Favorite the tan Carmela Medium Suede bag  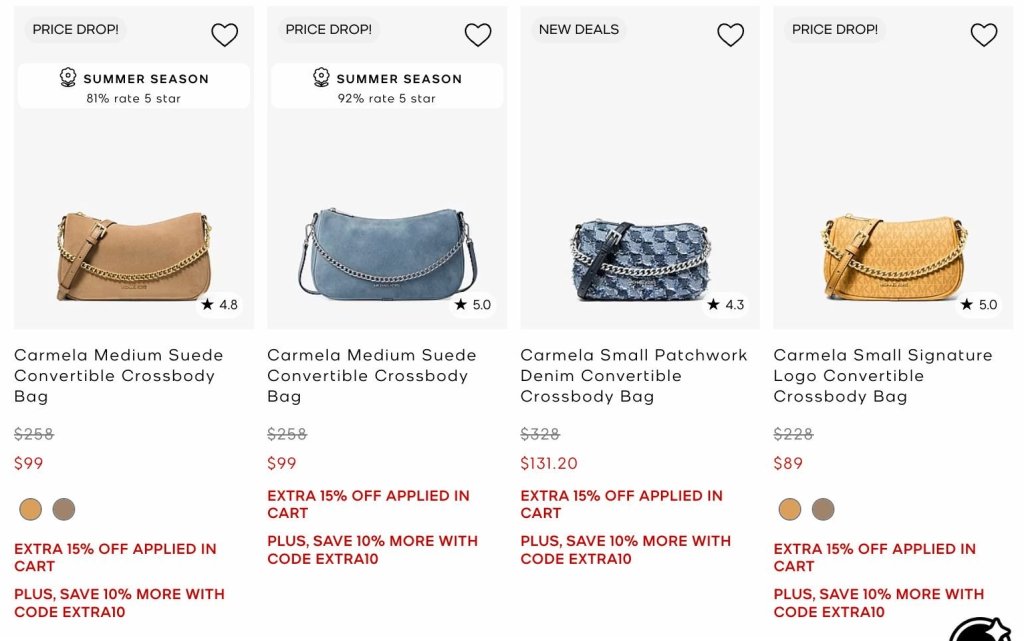(225, 35)
